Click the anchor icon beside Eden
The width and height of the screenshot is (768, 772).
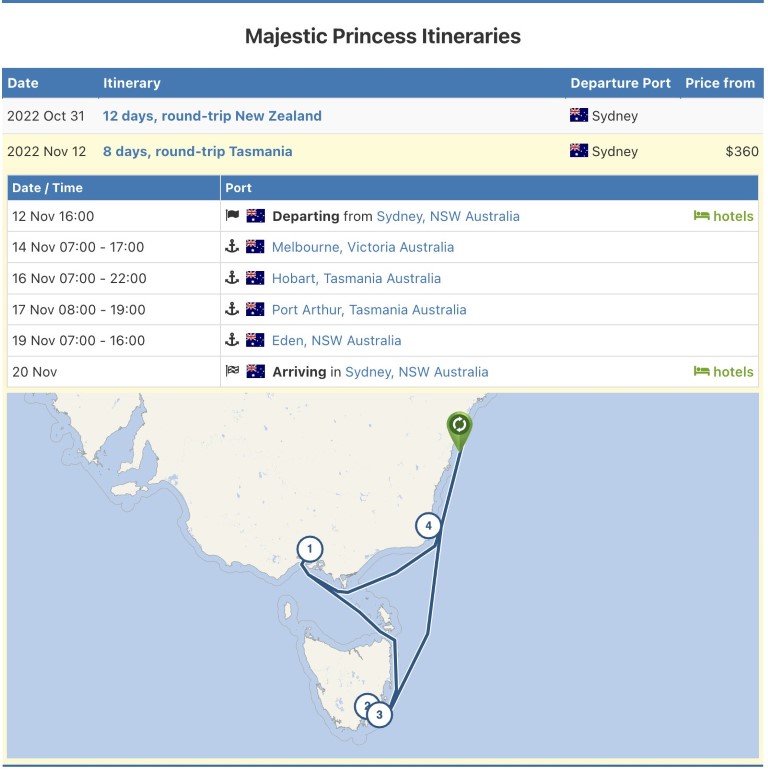(232, 340)
